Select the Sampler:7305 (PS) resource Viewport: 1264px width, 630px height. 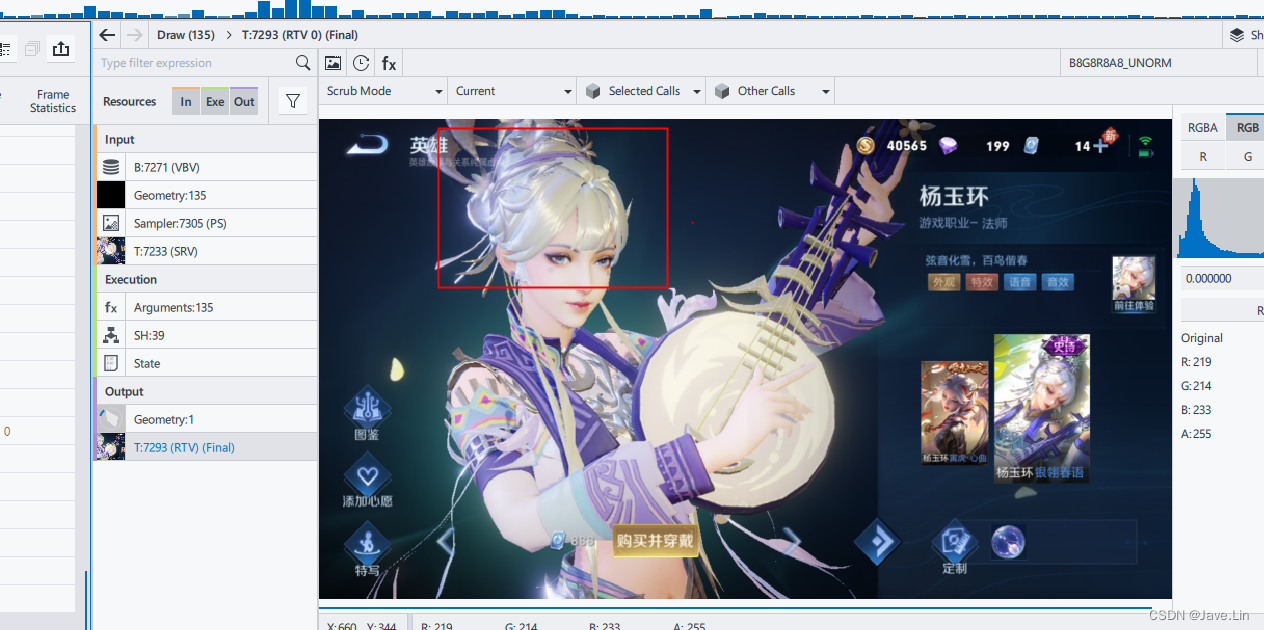point(206,223)
